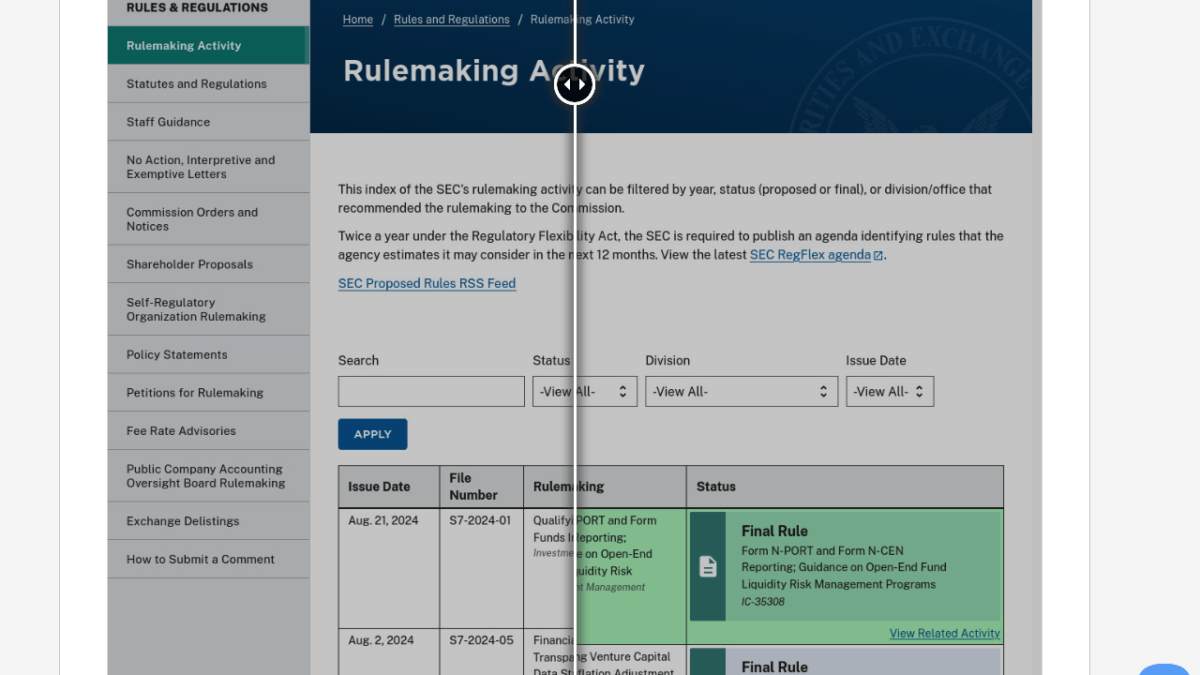Open Shareholder Proposals in the sidebar
The width and height of the screenshot is (1200, 675).
[x=189, y=265]
